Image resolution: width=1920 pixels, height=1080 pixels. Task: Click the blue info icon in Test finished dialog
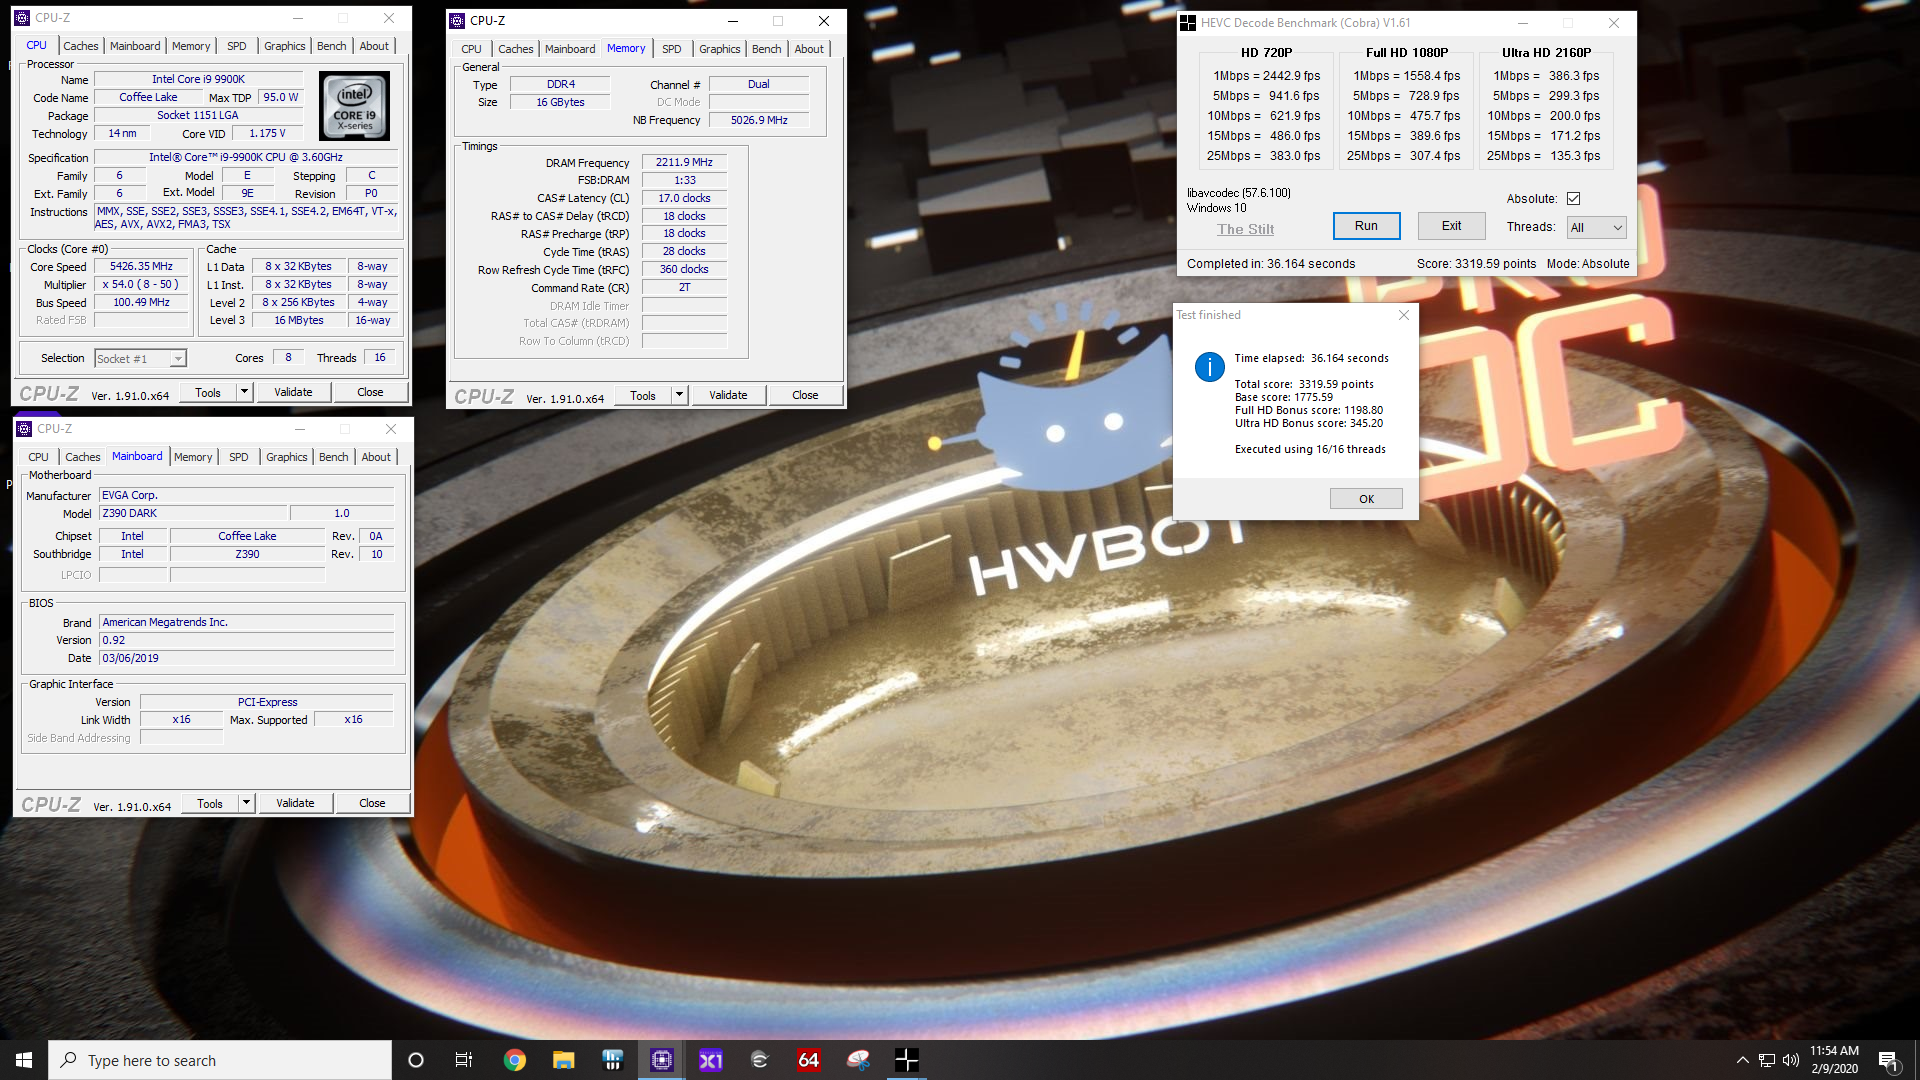pos(1210,367)
